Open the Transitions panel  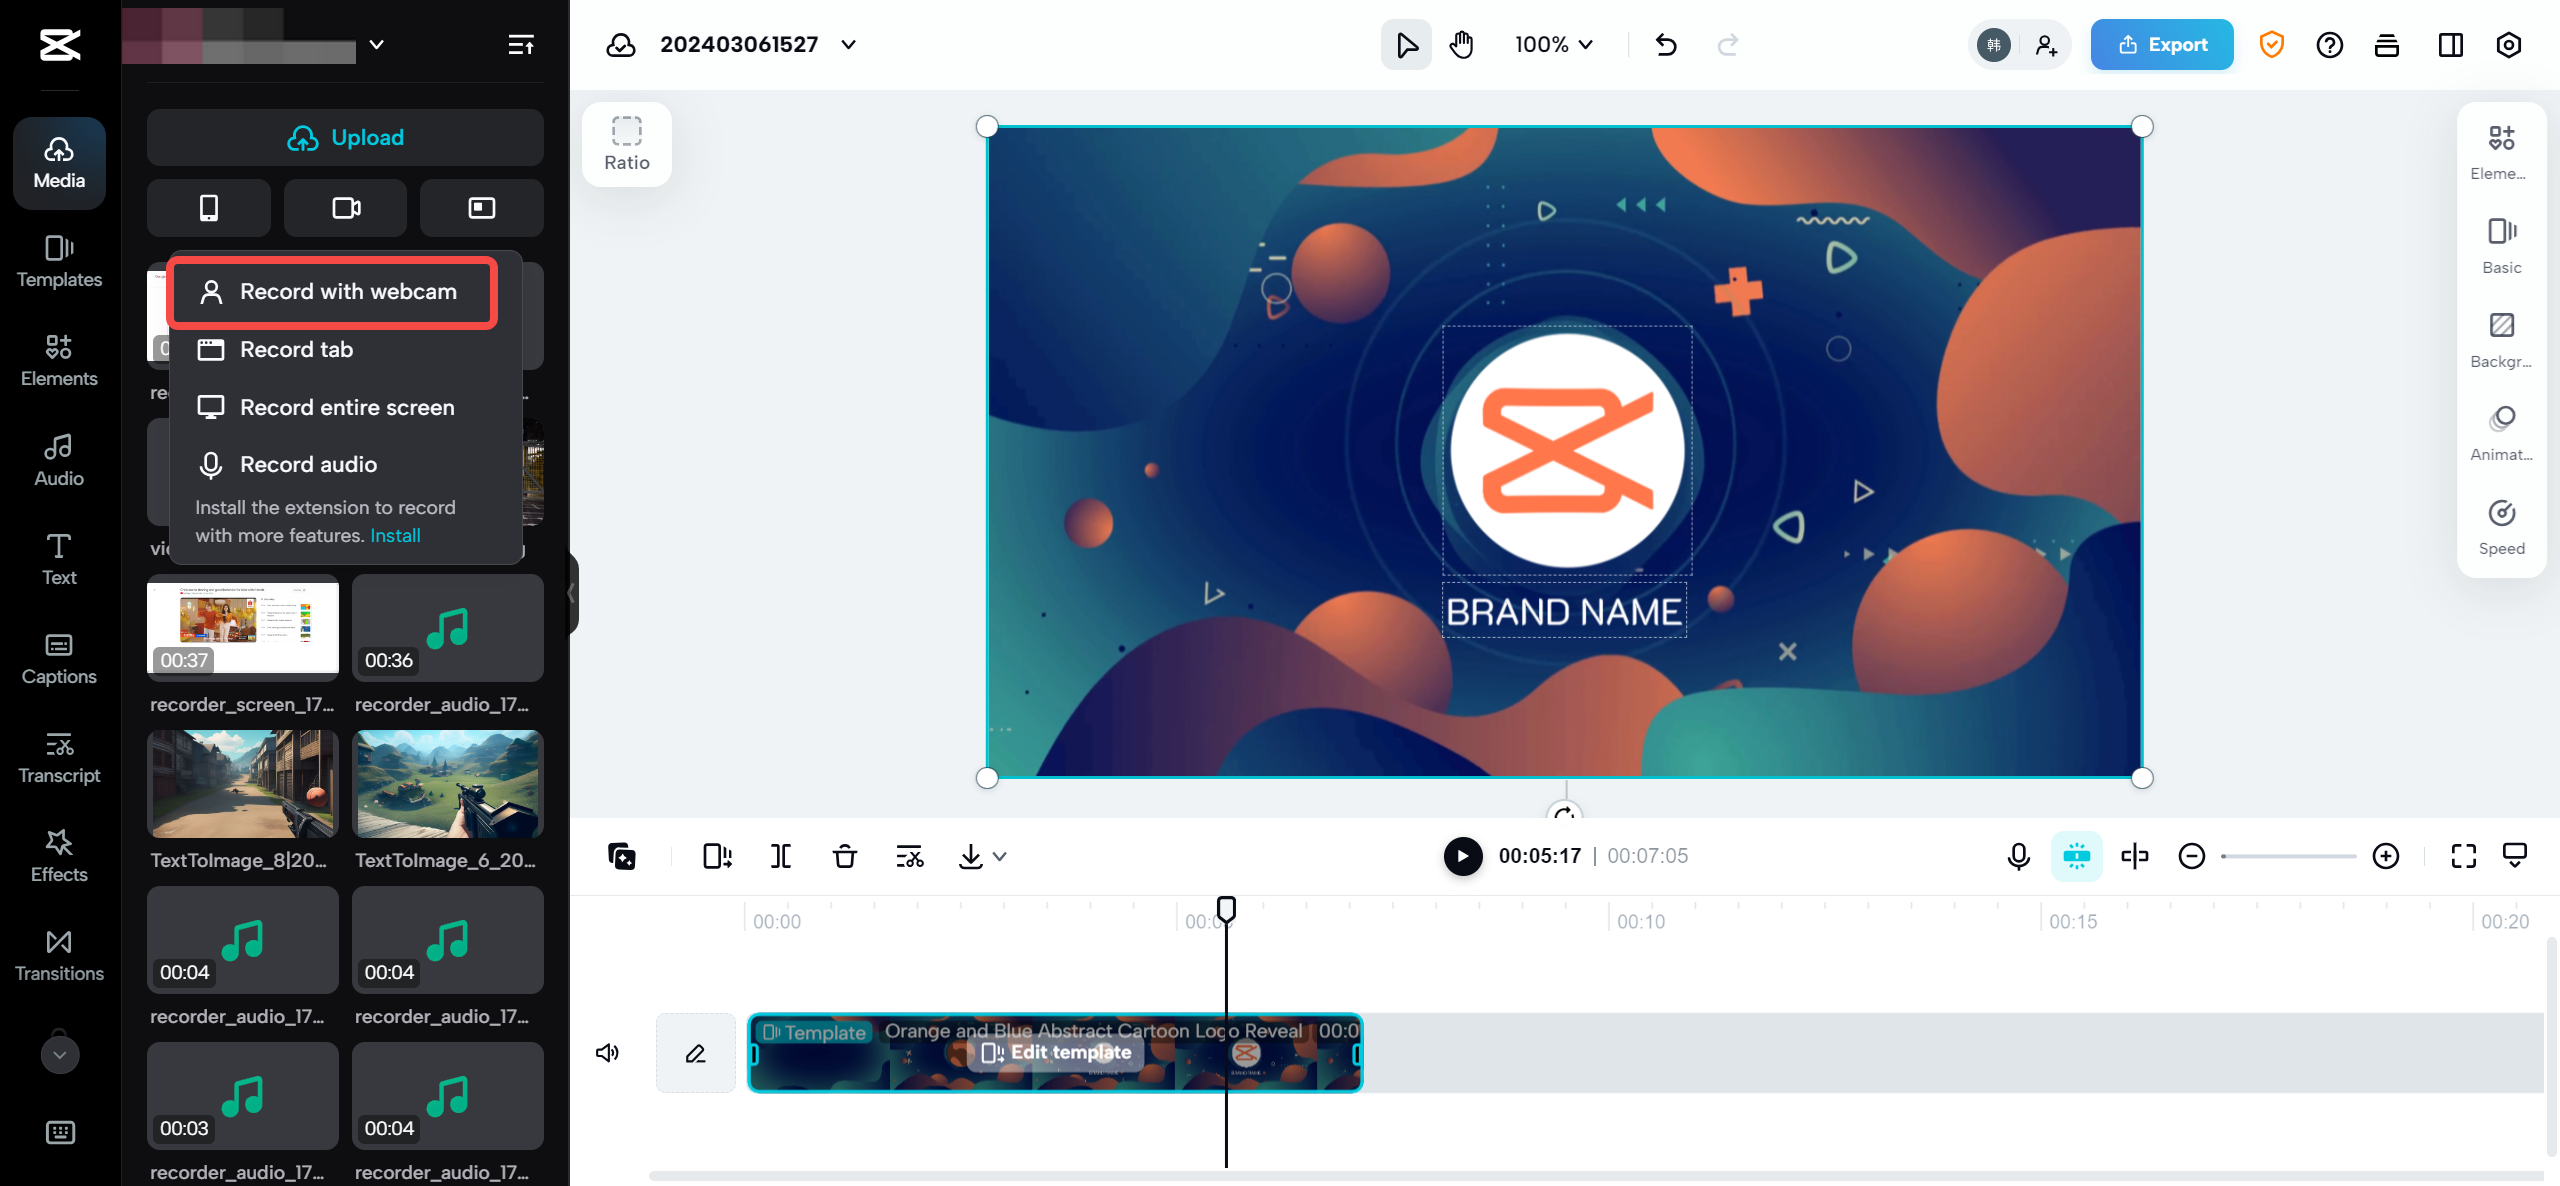(57, 954)
